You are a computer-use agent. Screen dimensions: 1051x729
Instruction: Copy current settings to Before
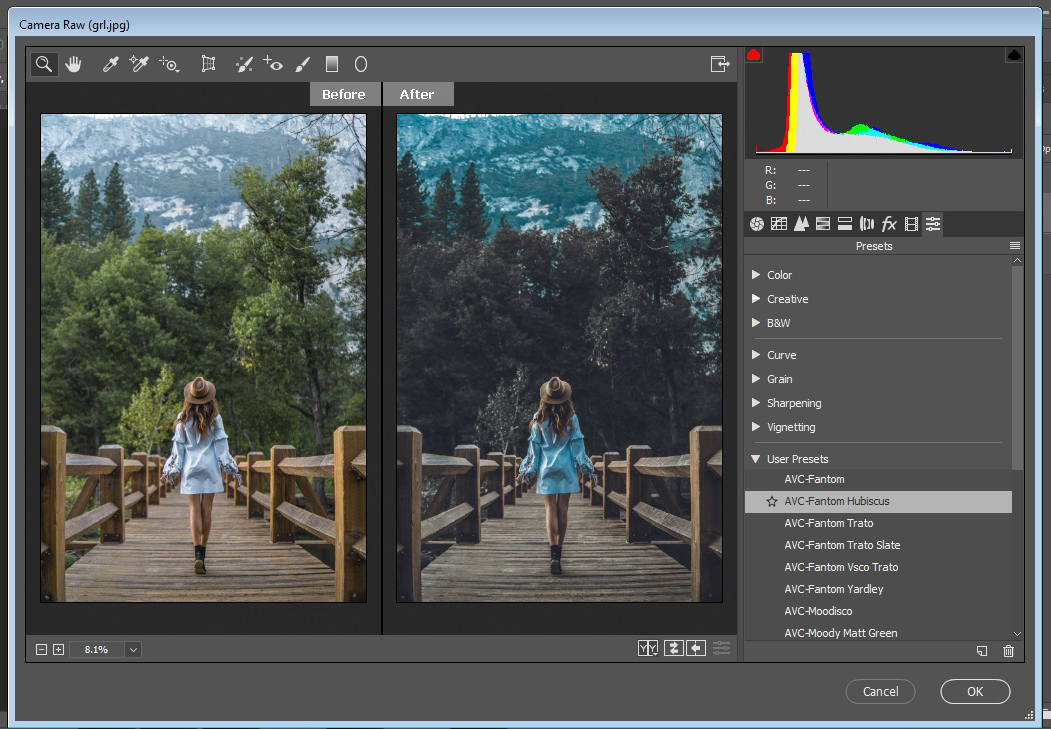coord(696,648)
